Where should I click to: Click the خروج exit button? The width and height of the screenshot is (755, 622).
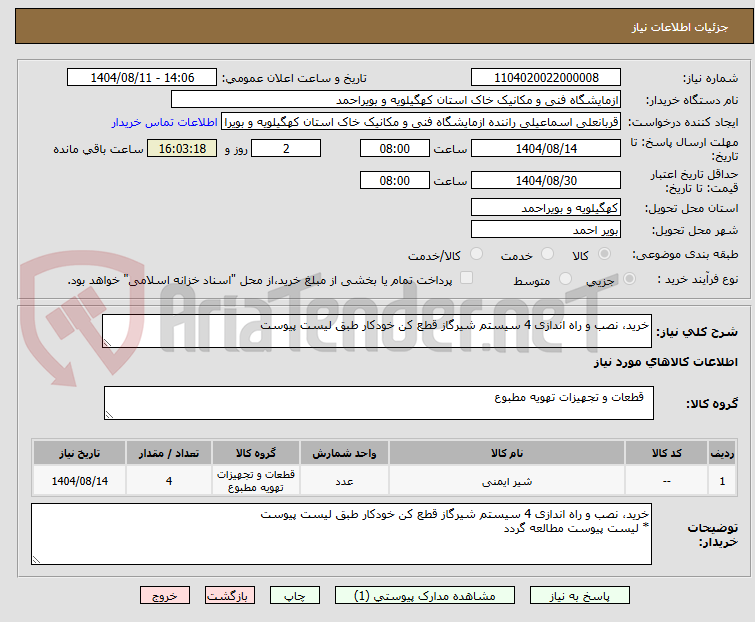point(165,596)
